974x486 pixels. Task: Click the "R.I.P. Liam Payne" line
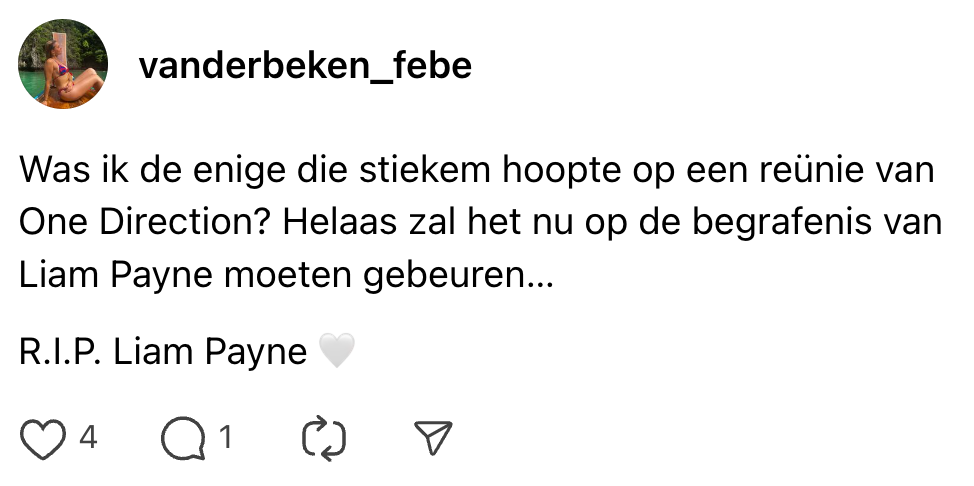click(x=163, y=352)
